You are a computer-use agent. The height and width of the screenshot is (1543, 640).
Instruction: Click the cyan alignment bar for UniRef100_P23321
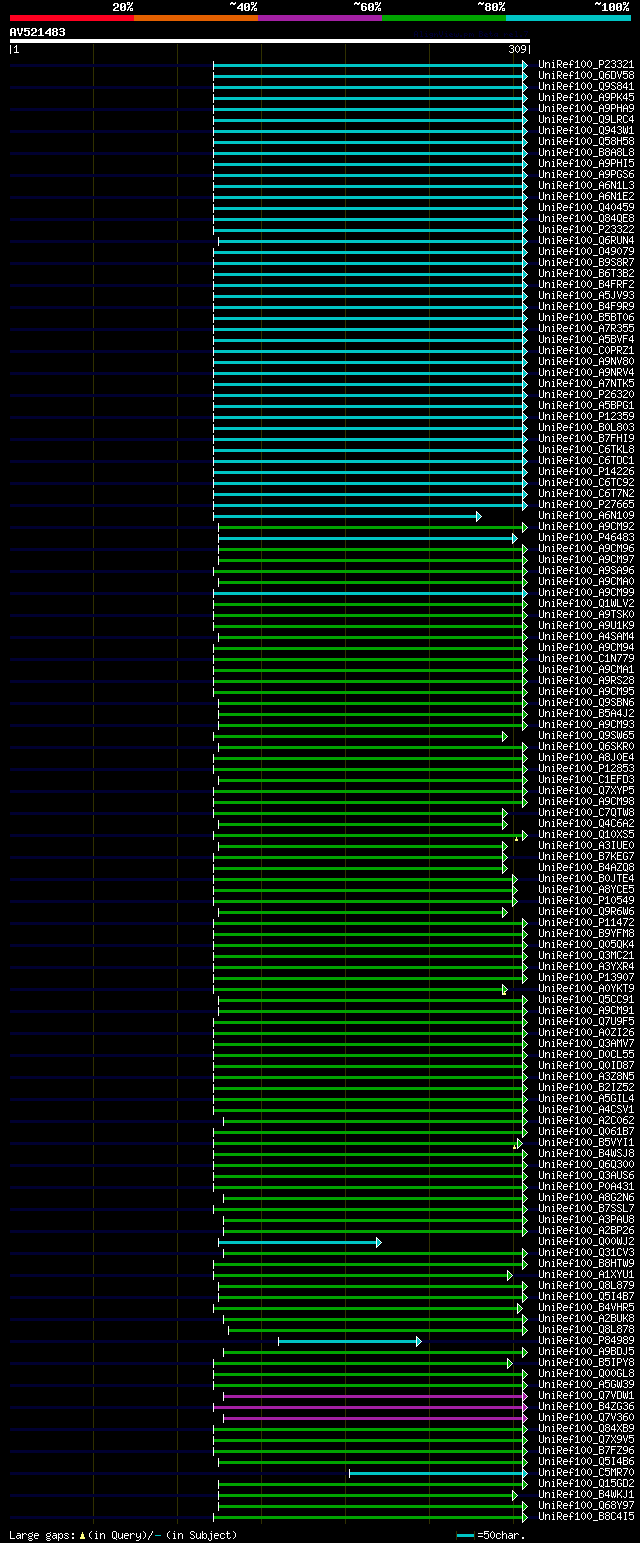pos(370,65)
